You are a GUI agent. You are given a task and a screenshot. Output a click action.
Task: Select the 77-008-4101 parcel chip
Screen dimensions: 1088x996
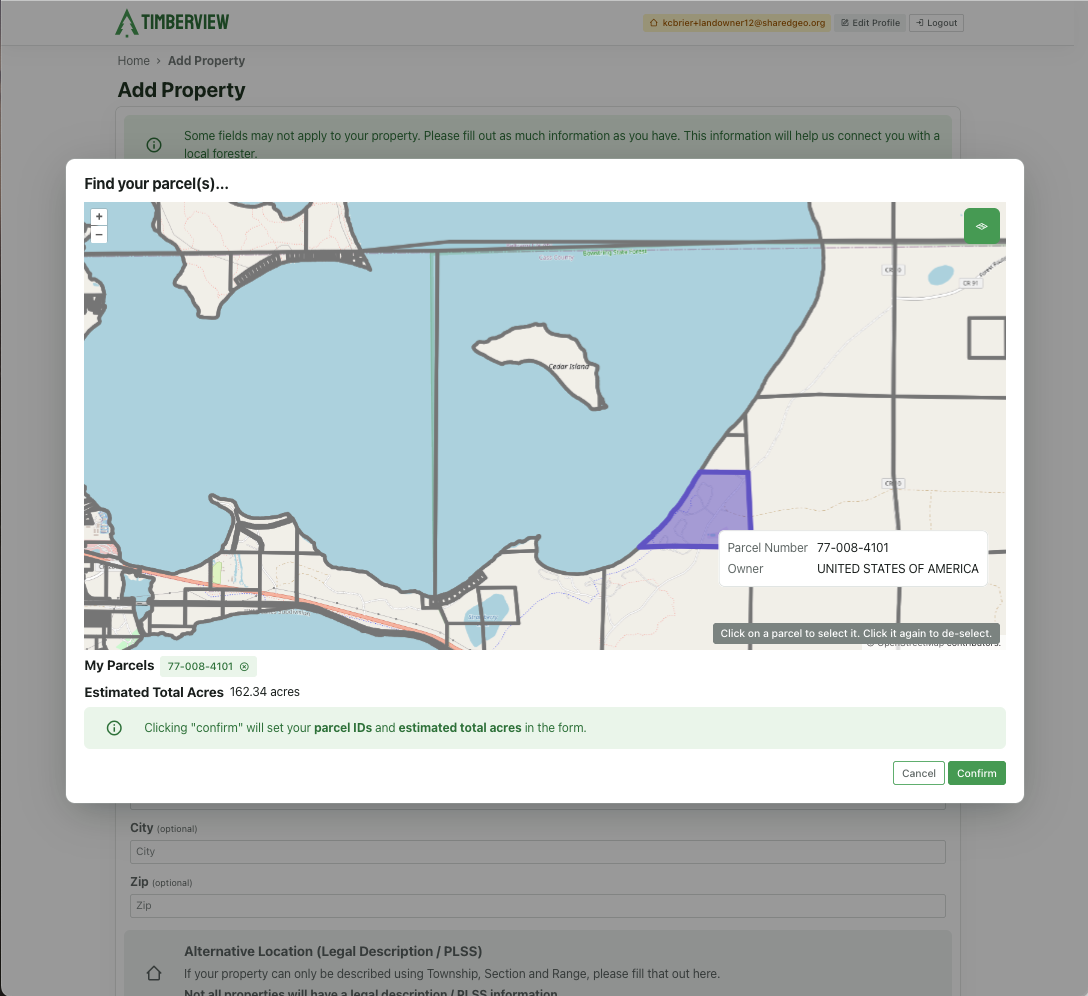click(208, 666)
